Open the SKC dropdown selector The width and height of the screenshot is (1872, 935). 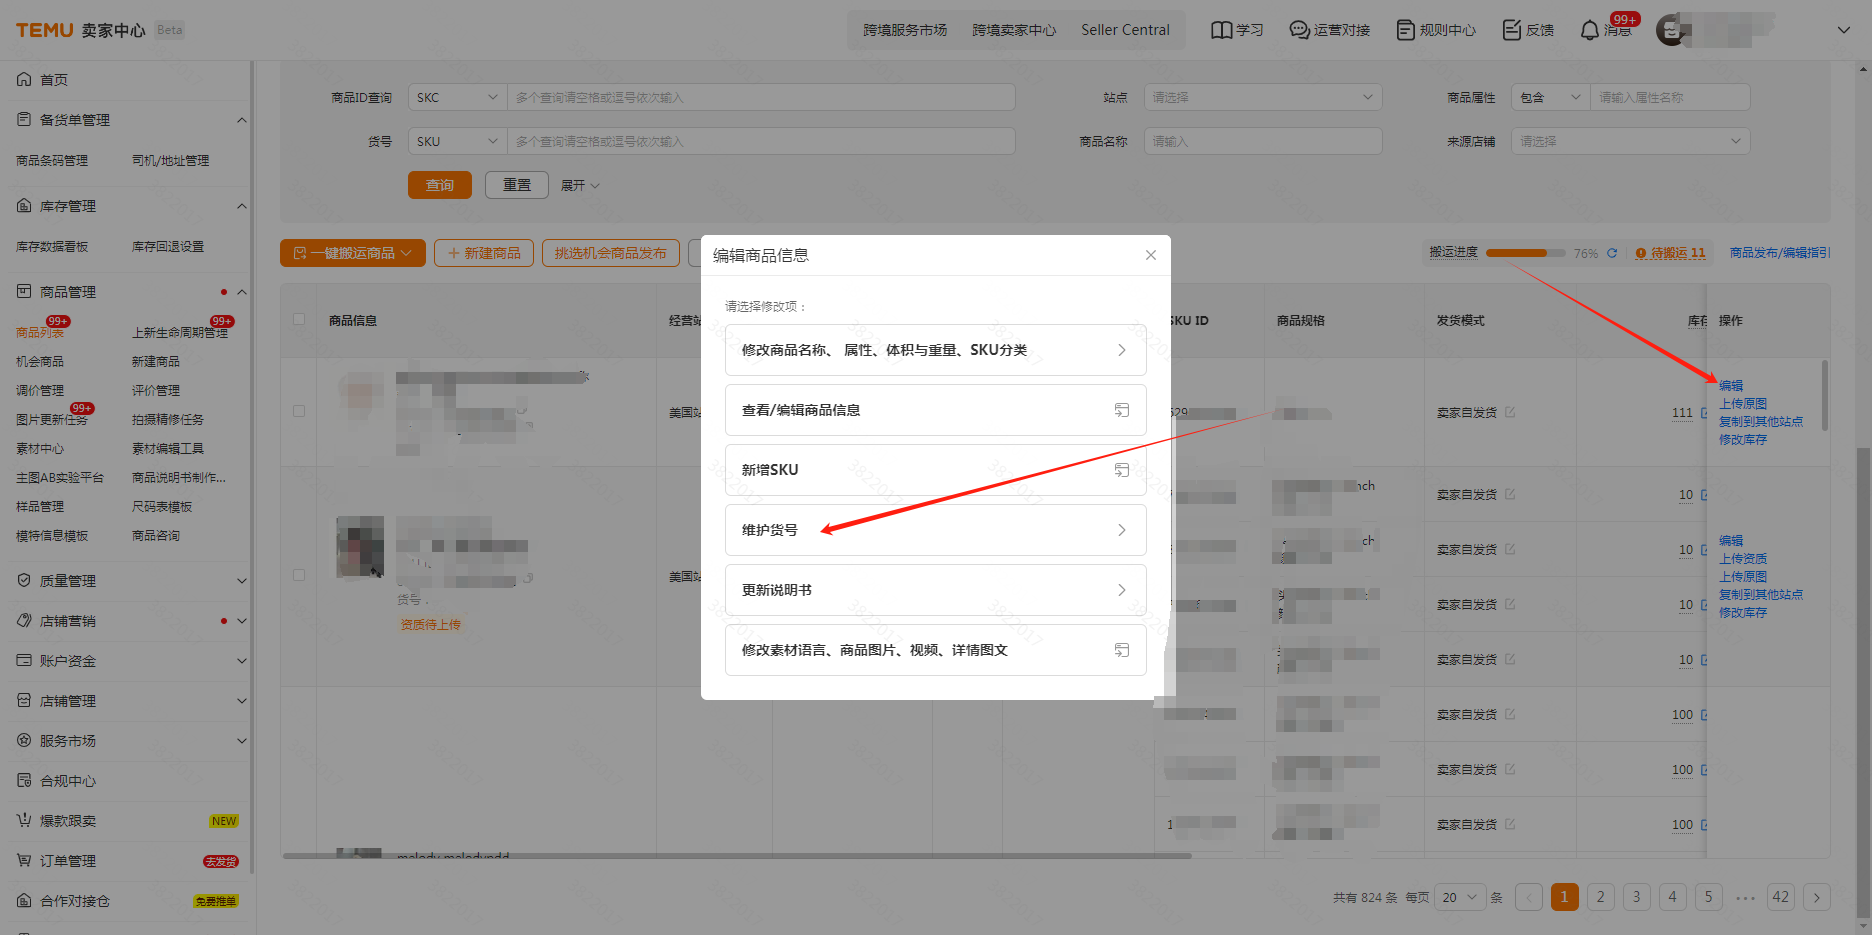[456, 97]
